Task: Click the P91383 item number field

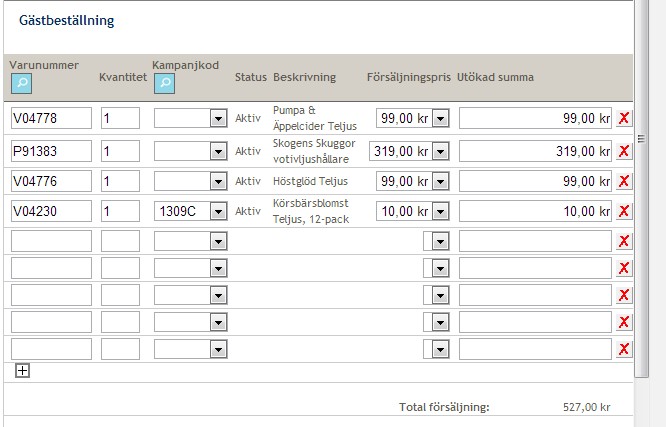Action: [x=51, y=151]
